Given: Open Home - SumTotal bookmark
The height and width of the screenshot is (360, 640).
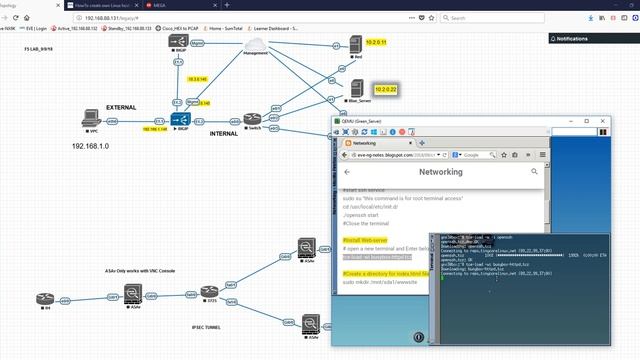Looking at the screenshot, I should [222, 29].
